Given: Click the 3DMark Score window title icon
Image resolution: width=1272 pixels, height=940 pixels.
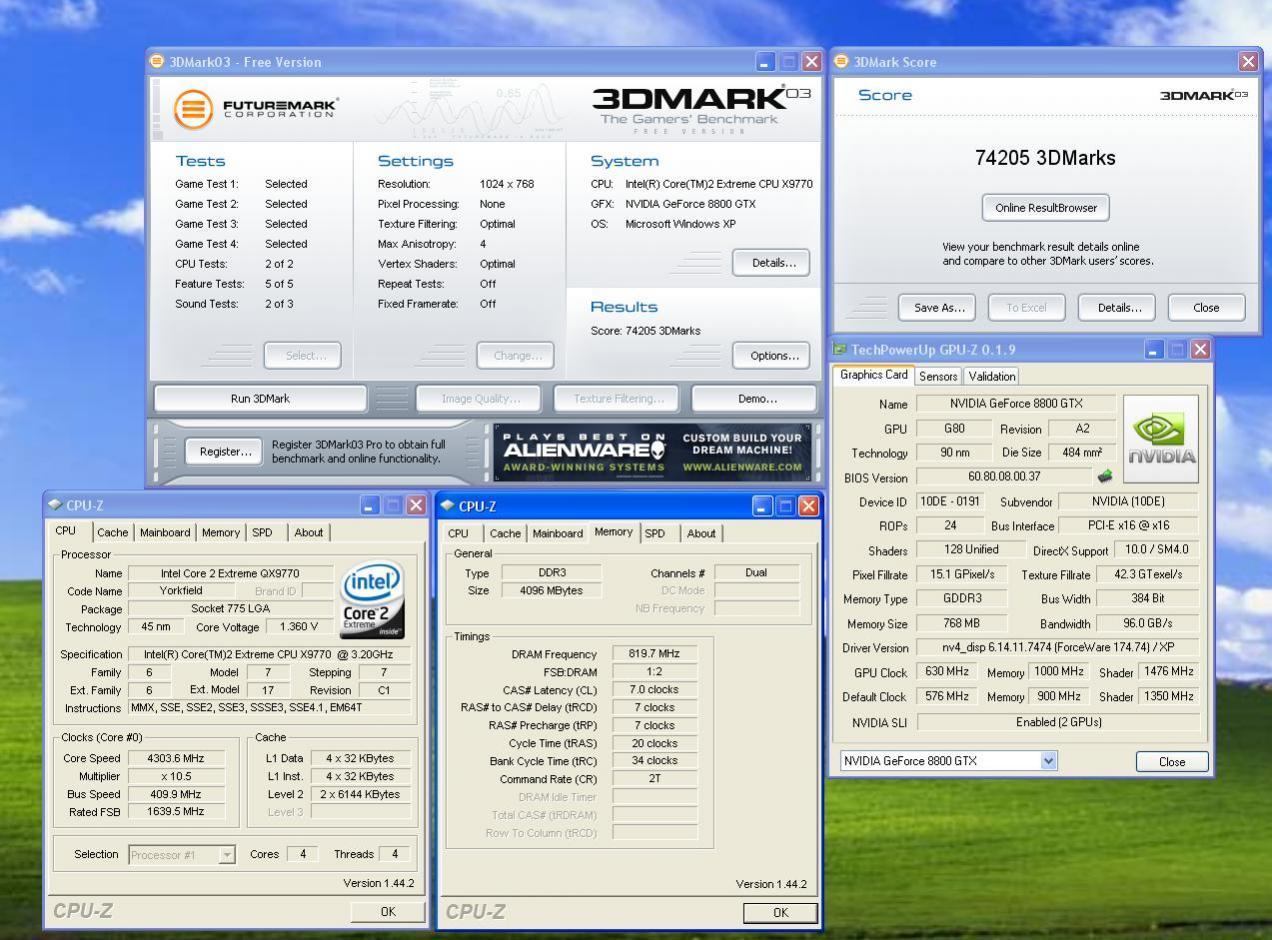Looking at the screenshot, I should tap(841, 61).
